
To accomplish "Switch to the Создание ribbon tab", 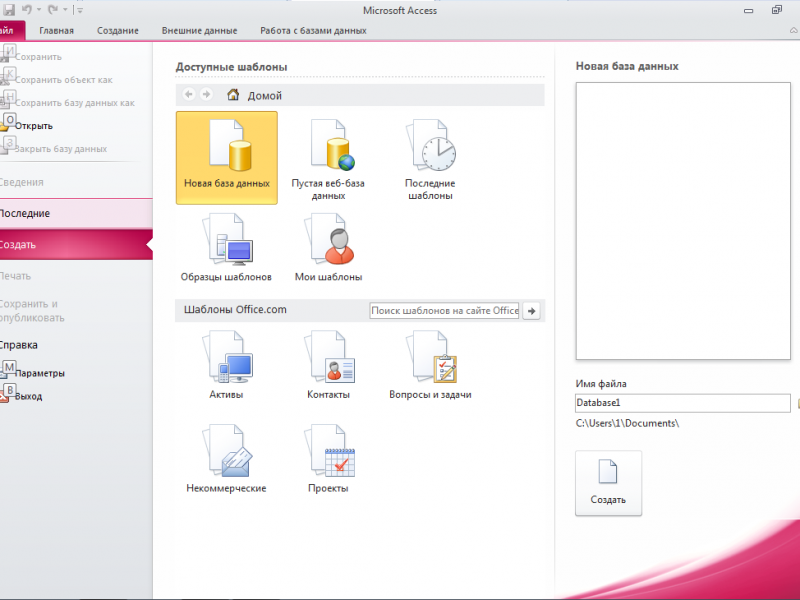I will click(x=118, y=31).
